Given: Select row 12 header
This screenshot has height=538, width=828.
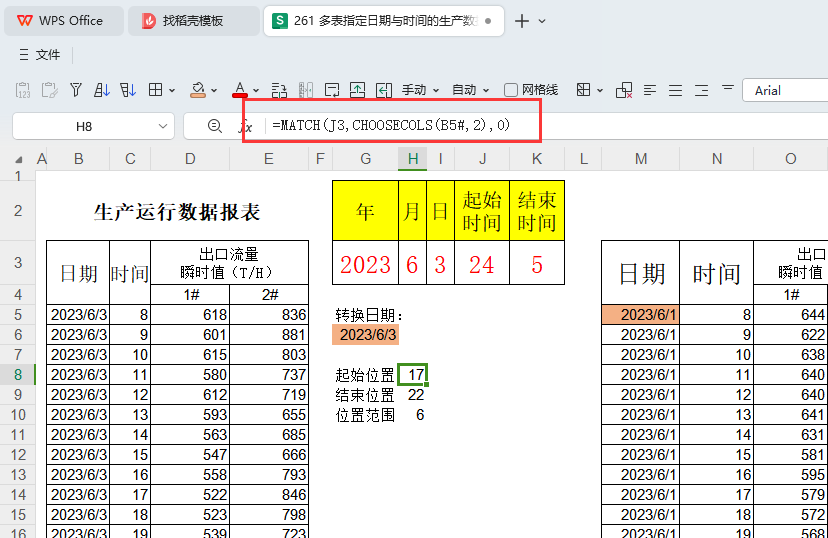Looking at the screenshot, I should coord(18,455).
